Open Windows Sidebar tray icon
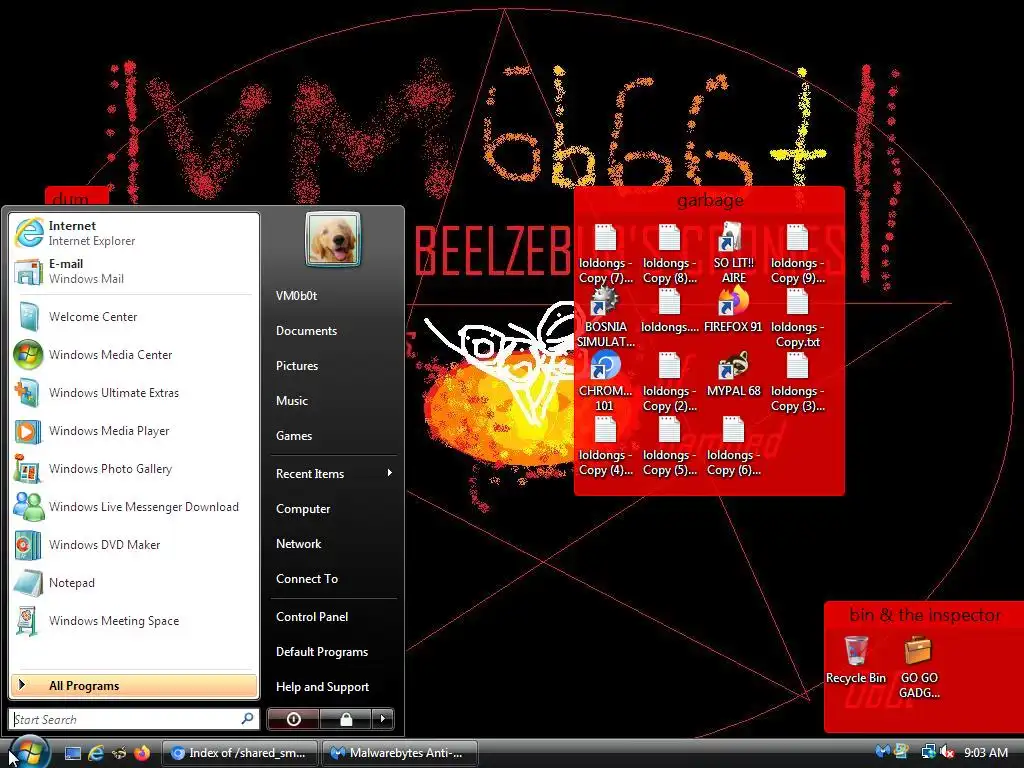Viewport: 1024px width, 768px height. pos(902,752)
